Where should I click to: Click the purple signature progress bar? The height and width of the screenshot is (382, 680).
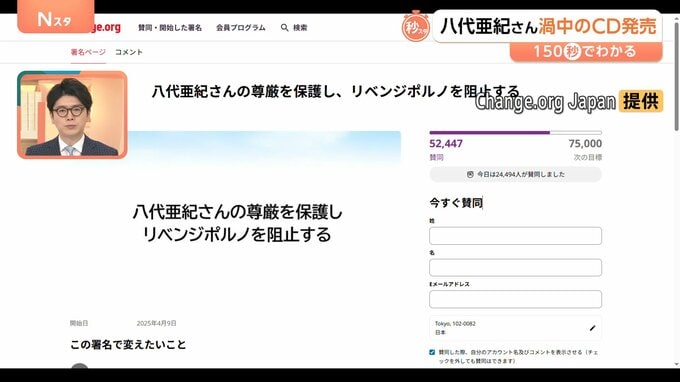pyautogui.click(x=515, y=133)
